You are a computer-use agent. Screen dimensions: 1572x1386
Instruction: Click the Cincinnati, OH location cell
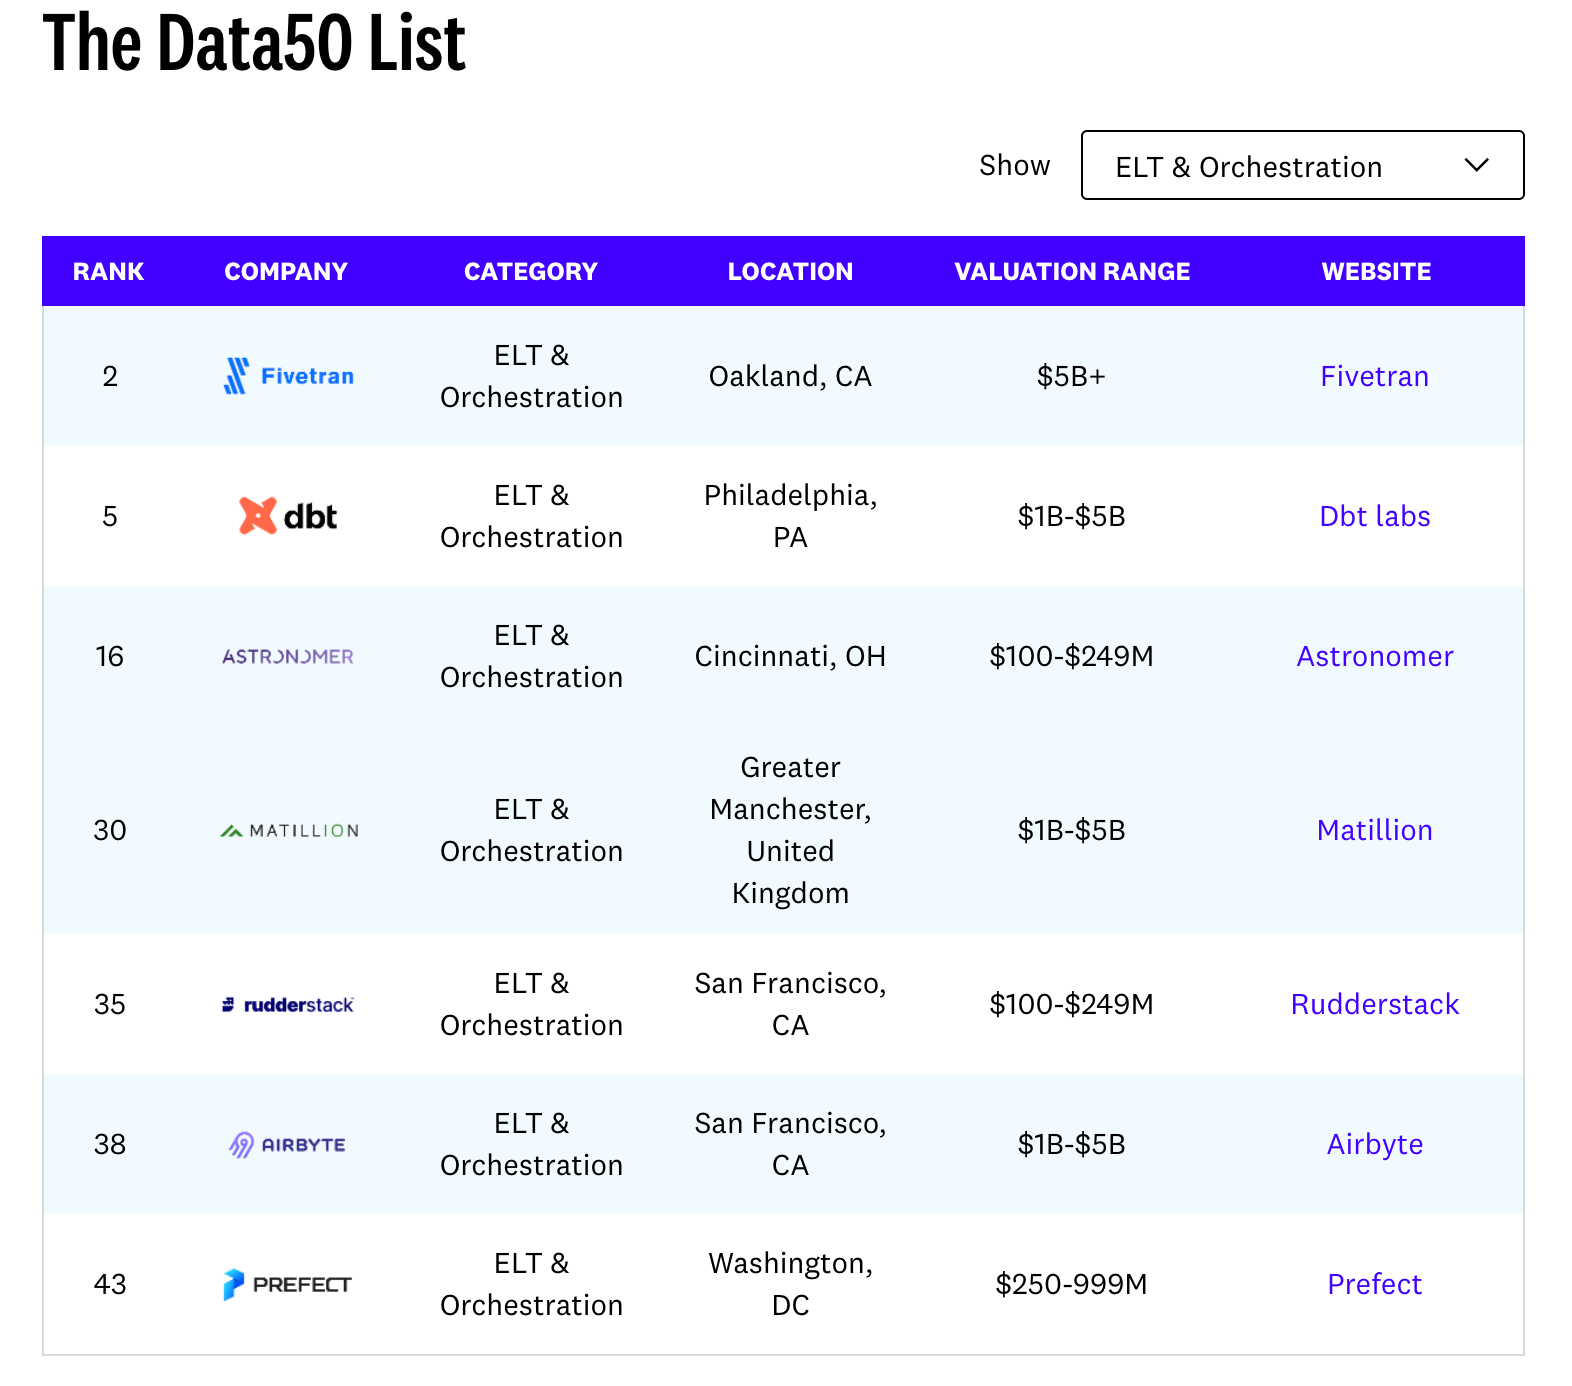pyautogui.click(x=790, y=656)
